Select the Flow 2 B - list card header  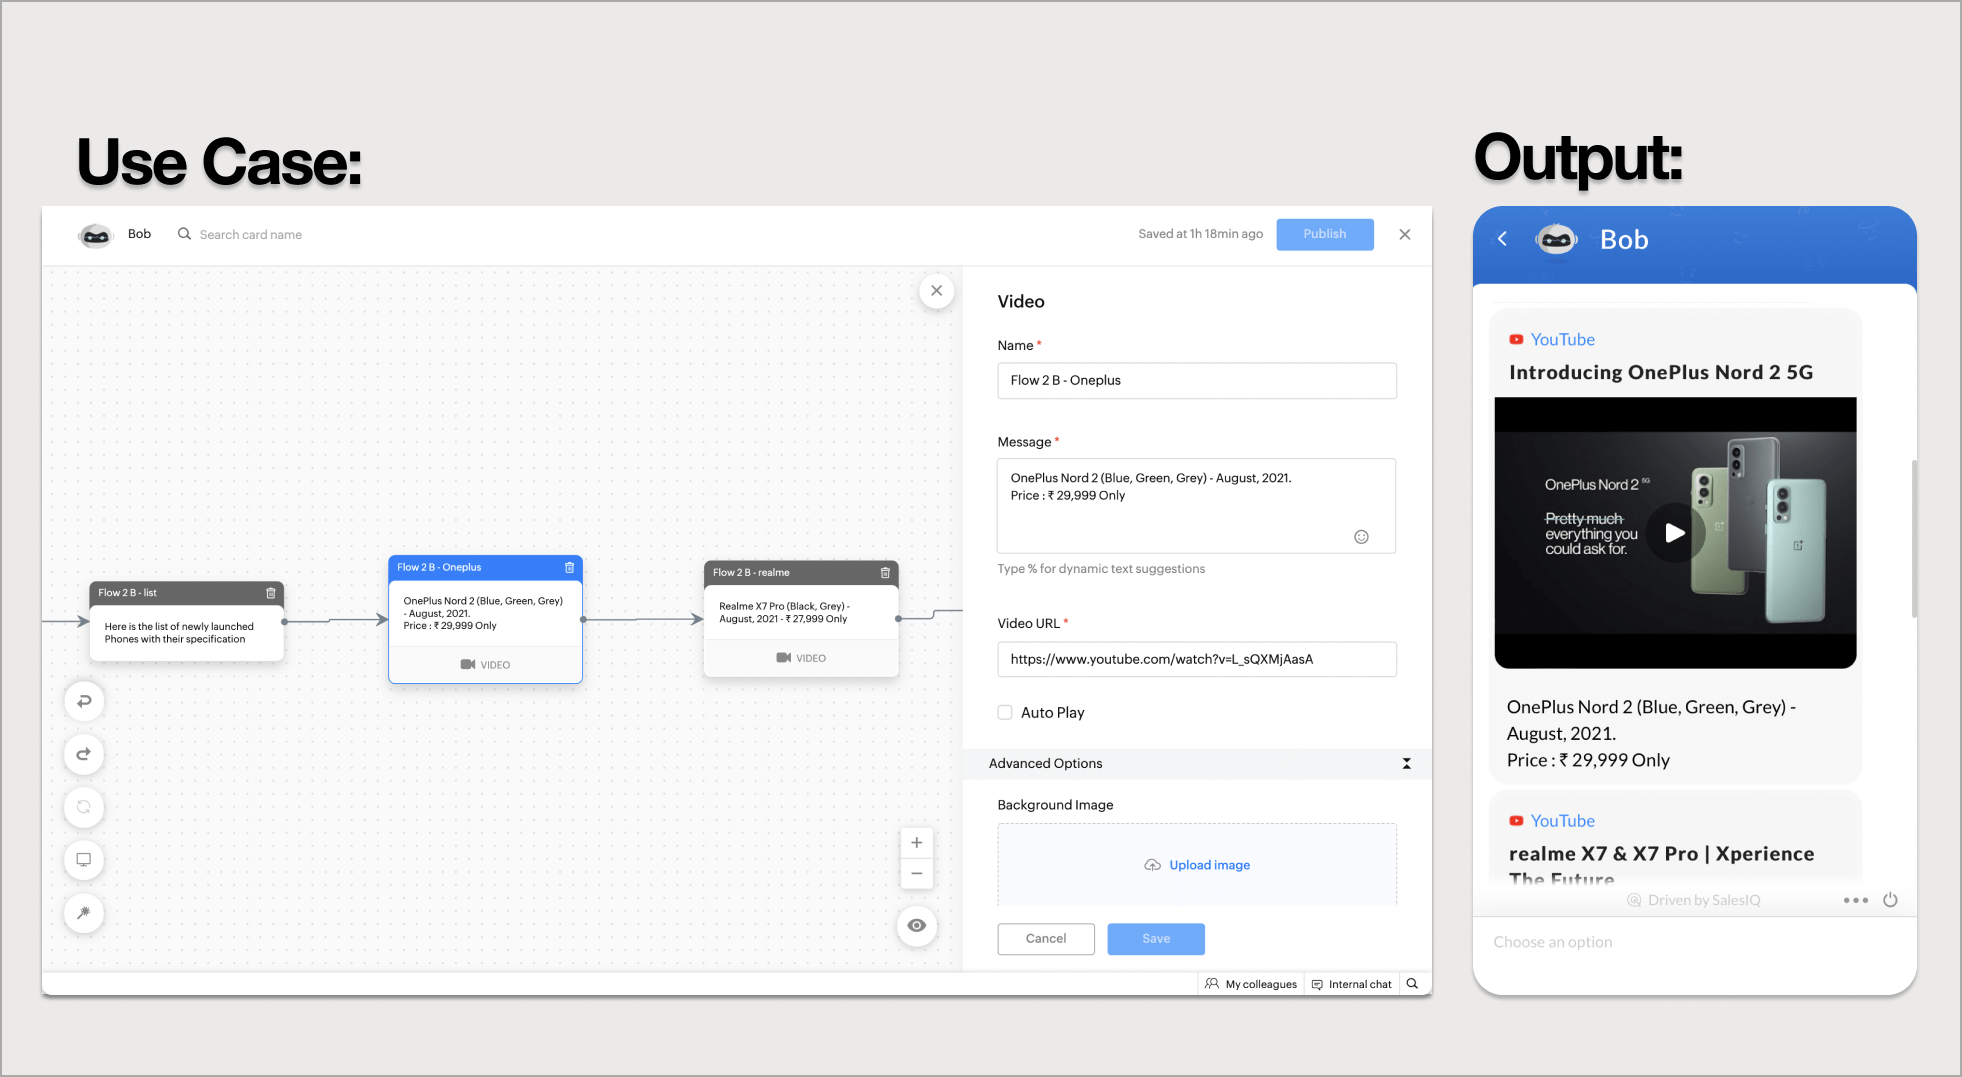click(186, 593)
